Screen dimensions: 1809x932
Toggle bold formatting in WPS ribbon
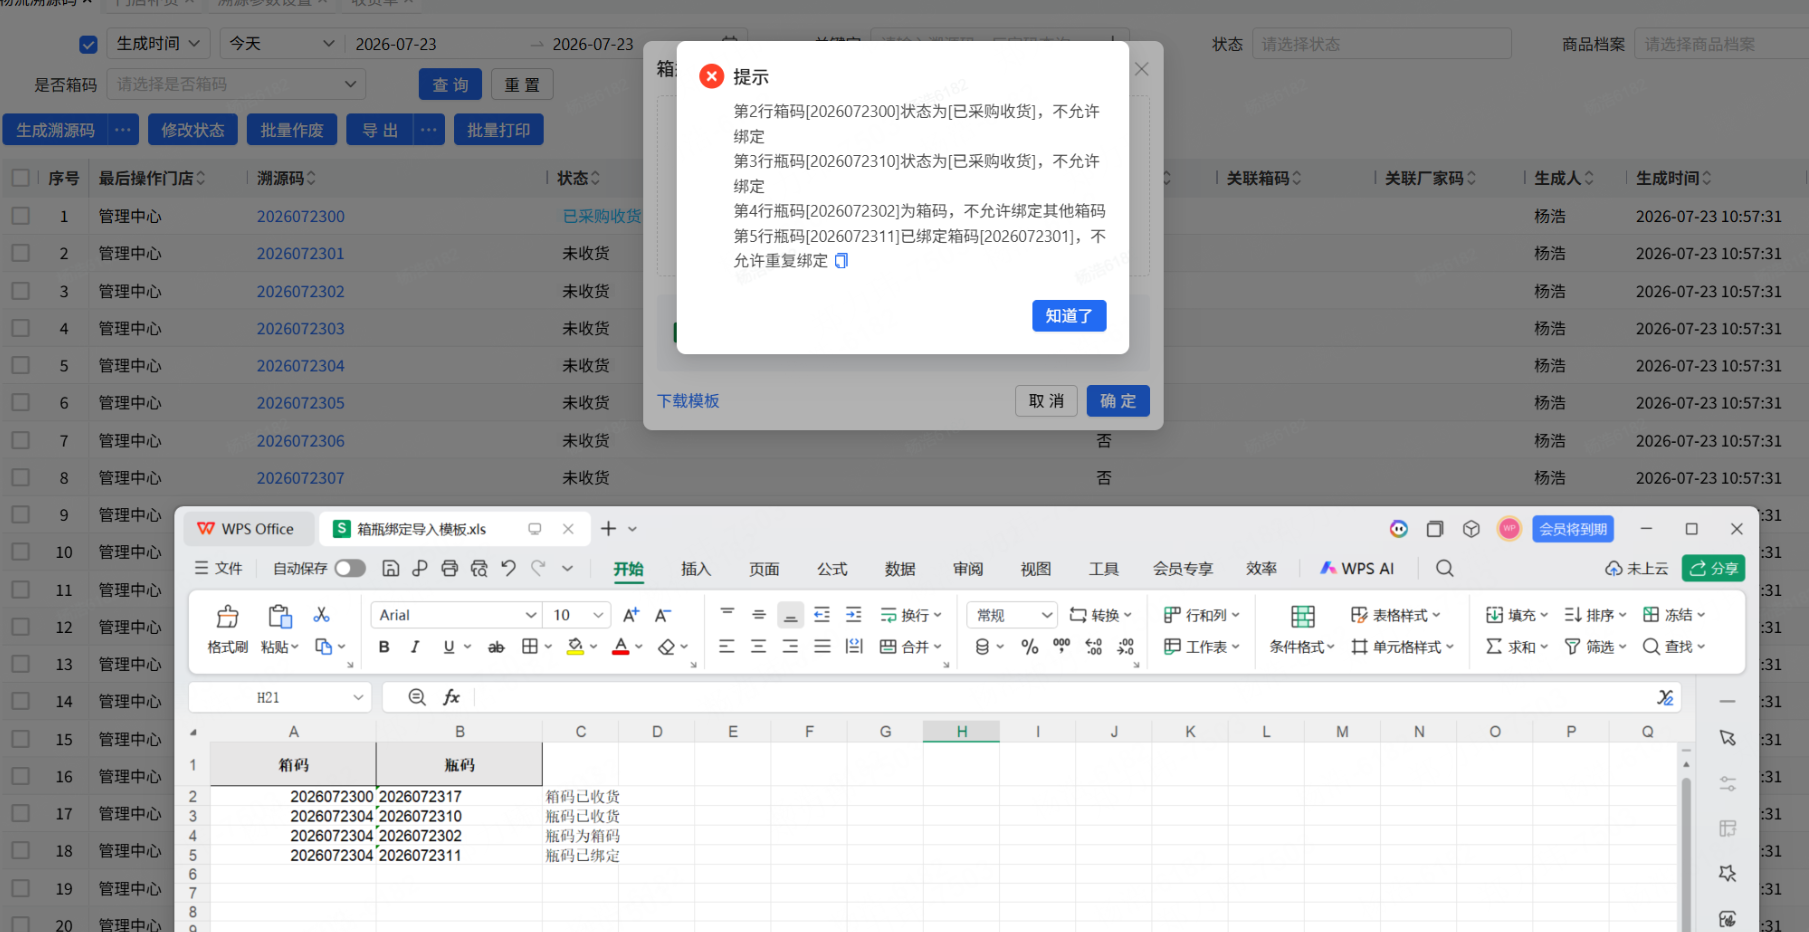coord(384,647)
